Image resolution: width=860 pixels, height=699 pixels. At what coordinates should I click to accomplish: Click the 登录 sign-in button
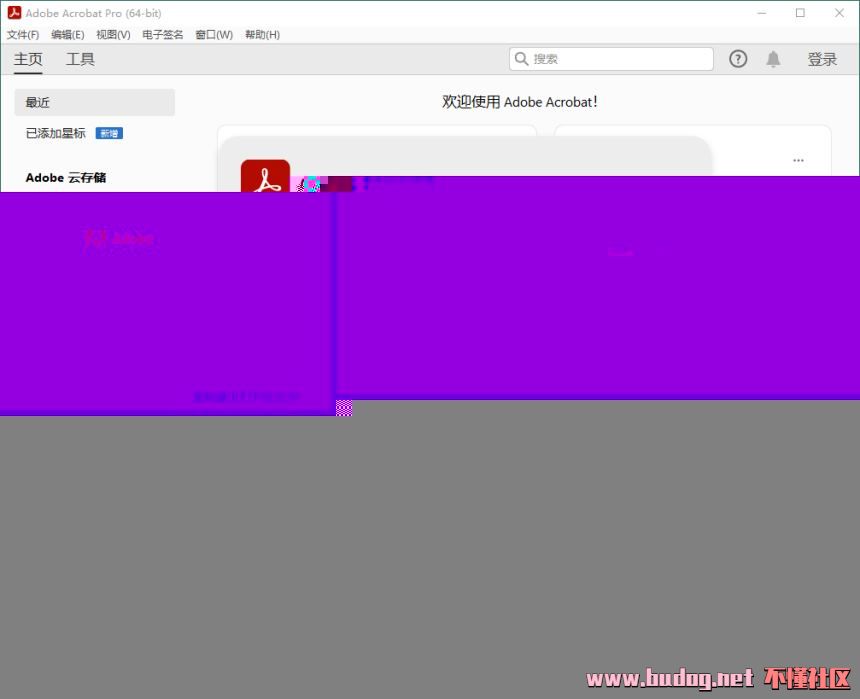pos(822,59)
